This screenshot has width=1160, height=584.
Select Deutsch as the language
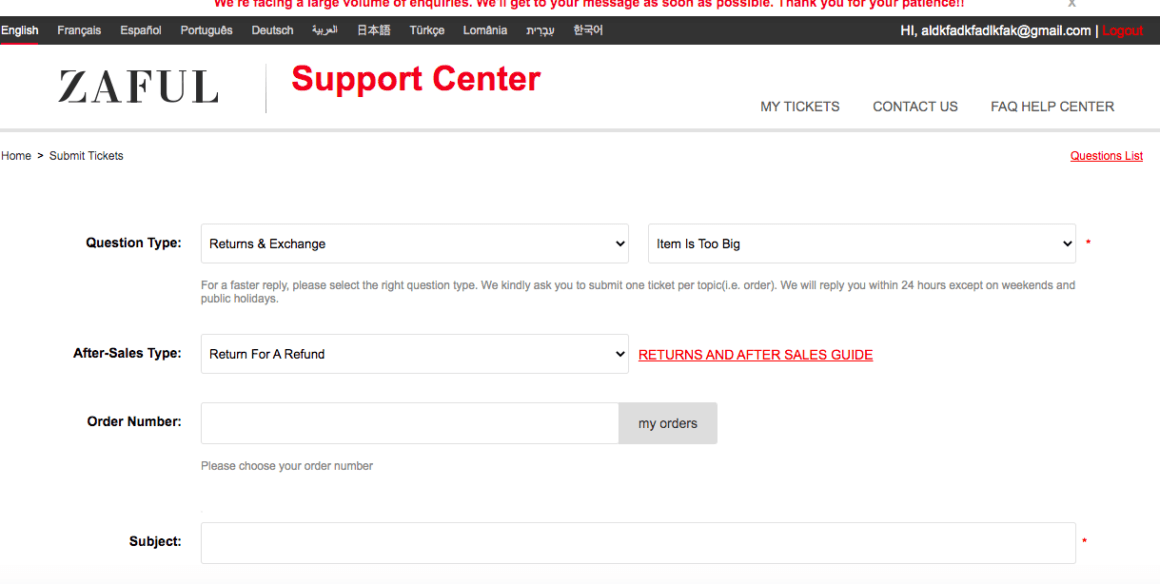(x=272, y=31)
